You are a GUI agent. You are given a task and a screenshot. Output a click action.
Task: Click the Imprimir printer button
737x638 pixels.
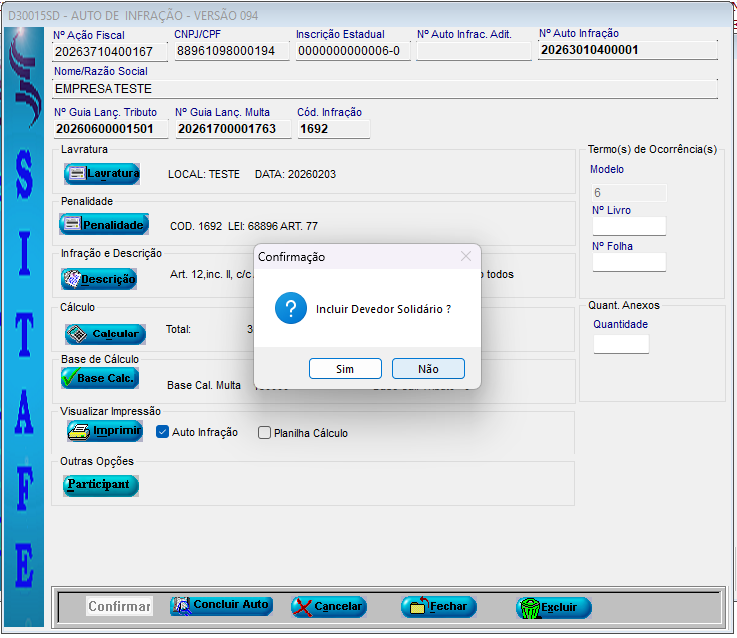tap(105, 431)
